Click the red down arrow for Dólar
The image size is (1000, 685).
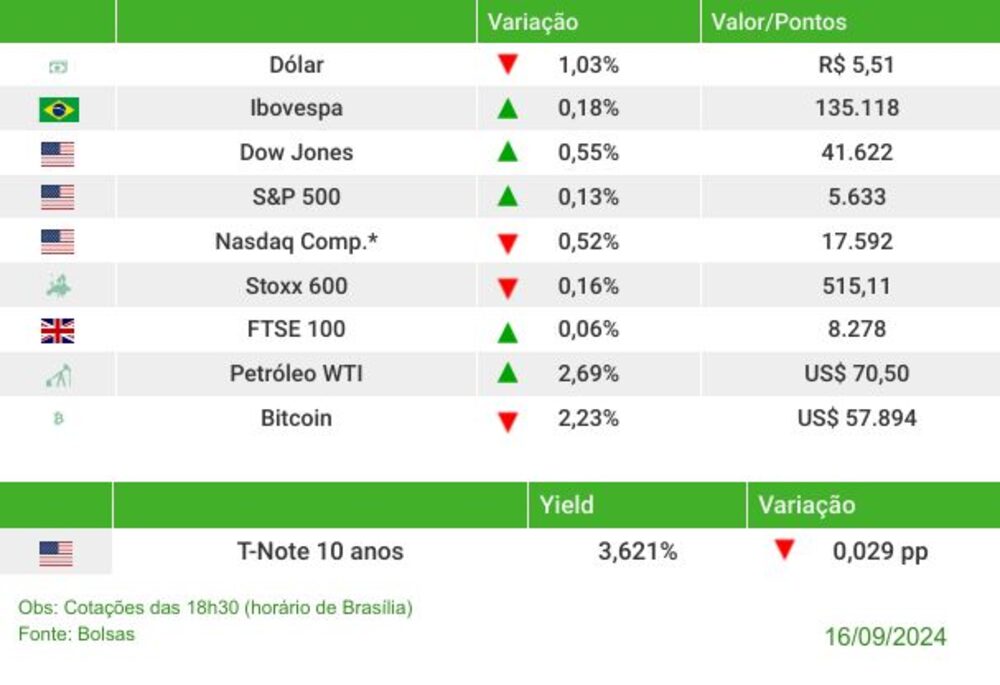point(508,64)
